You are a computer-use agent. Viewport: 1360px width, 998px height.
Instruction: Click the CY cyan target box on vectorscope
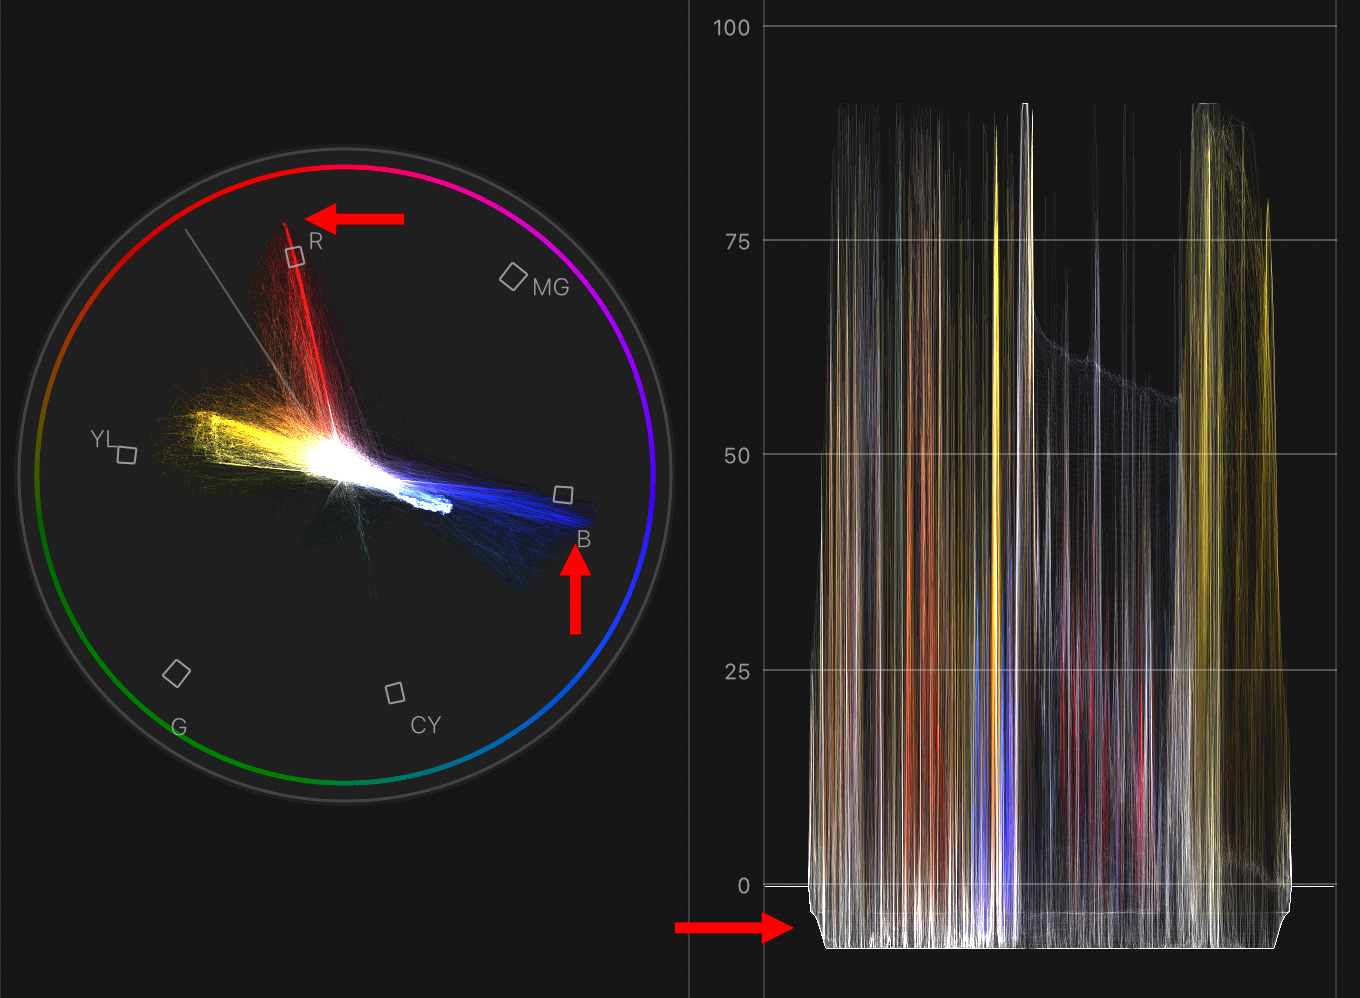tap(395, 692)
